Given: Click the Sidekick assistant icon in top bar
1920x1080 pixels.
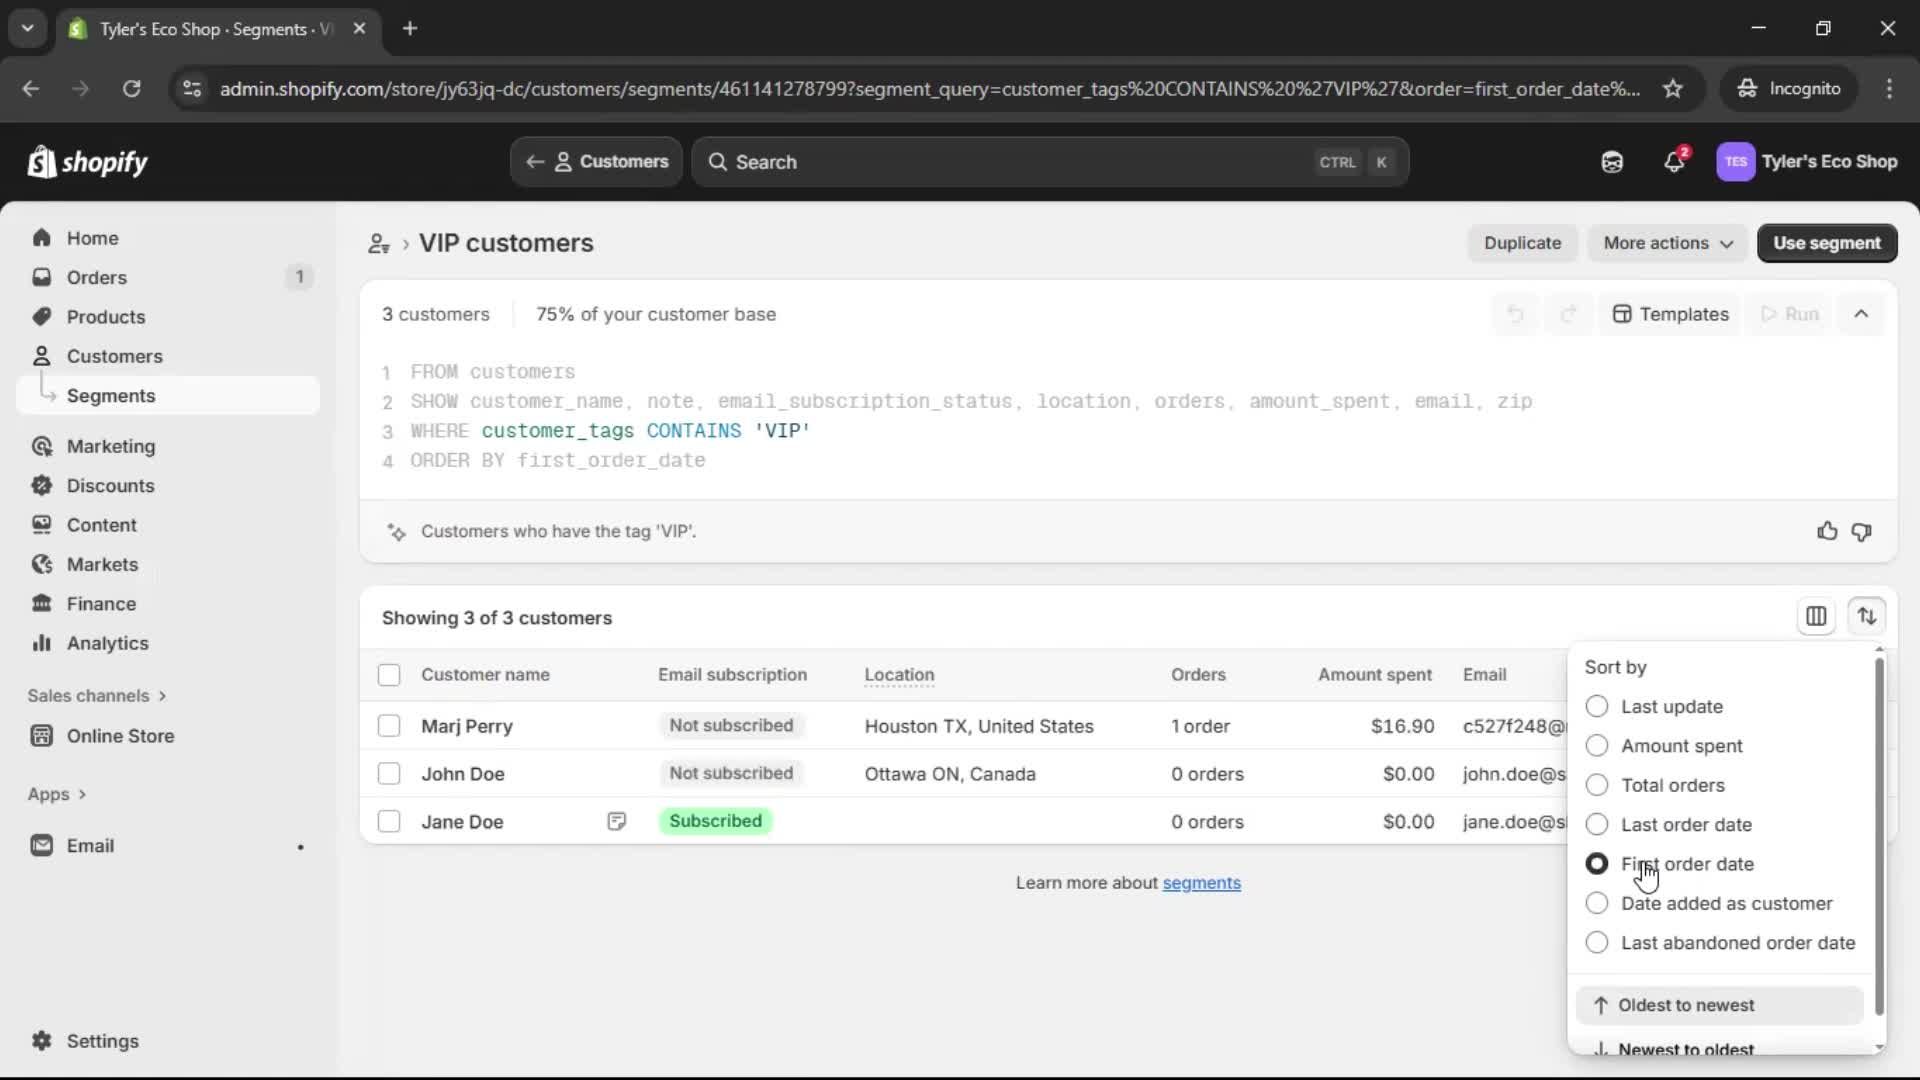Looking at the screenshot, I should tap(1612, 161).
